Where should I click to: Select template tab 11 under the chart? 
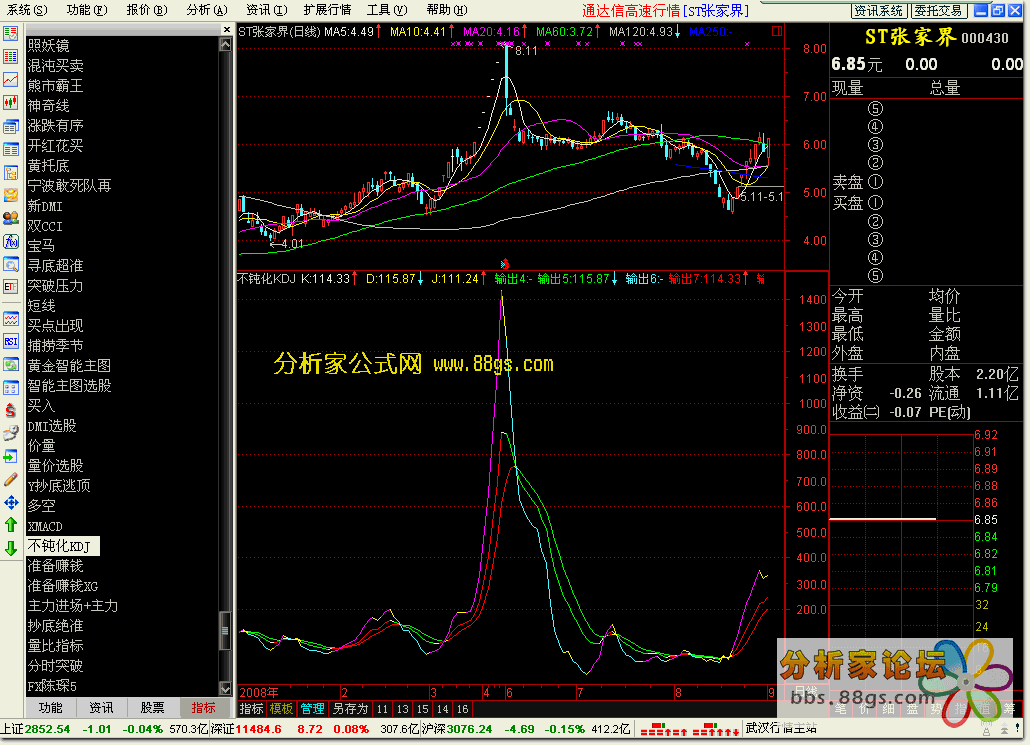coord(382,709)
